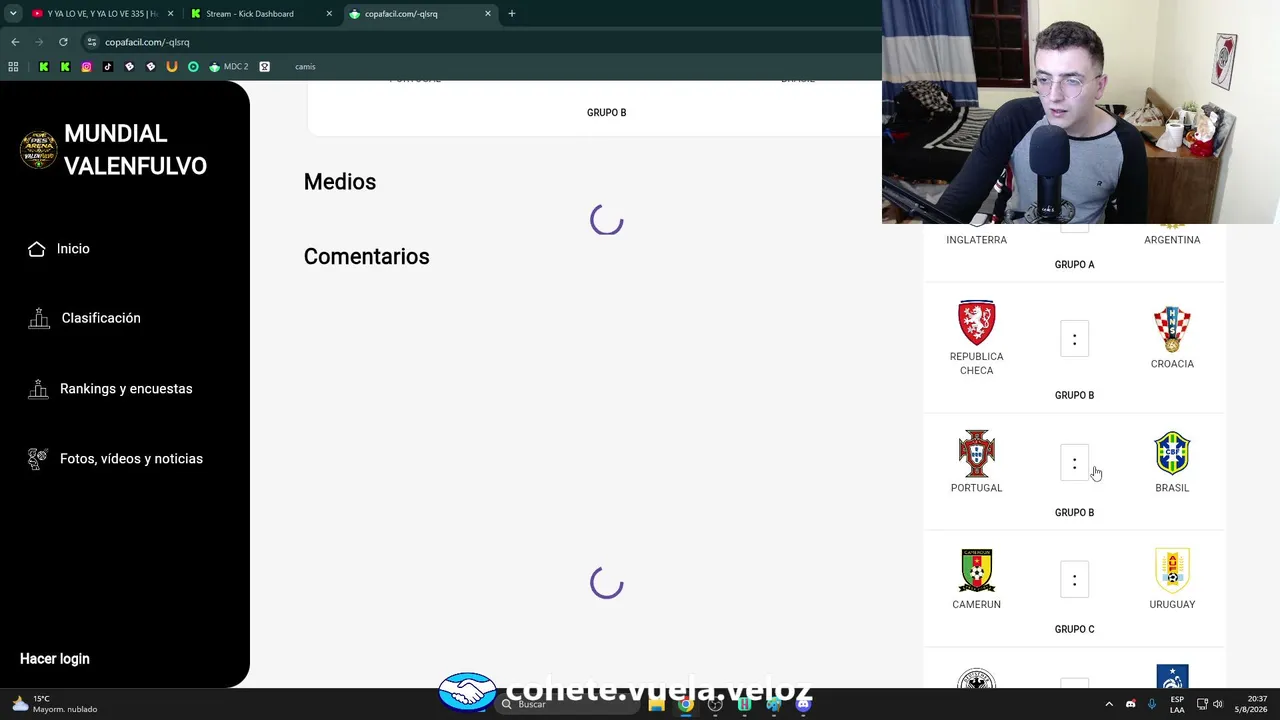The image size is (1280, 720).
Task: Open the Instagram bookmark
Action: tap(87, 67)
